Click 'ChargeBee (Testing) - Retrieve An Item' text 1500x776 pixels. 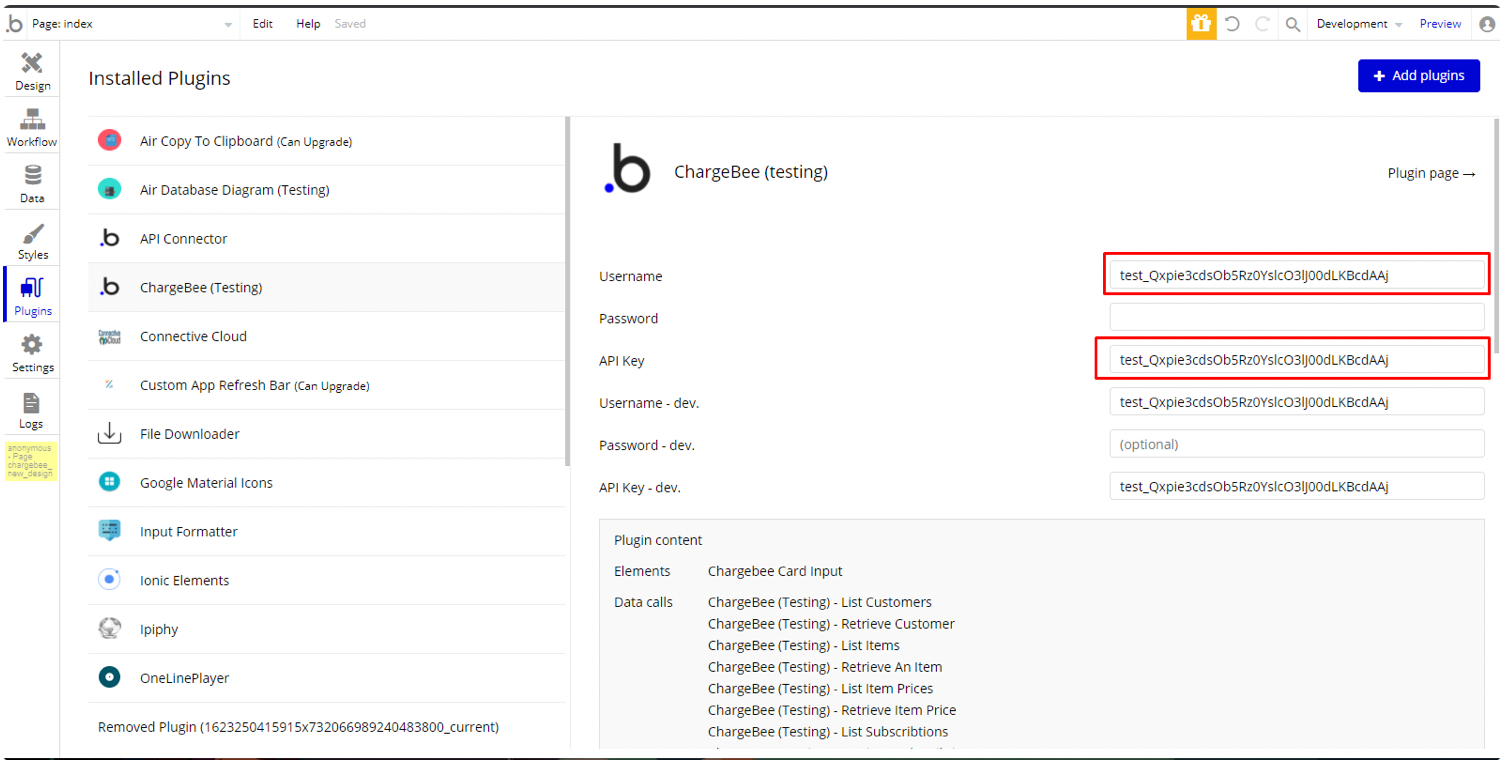point(825,667)
